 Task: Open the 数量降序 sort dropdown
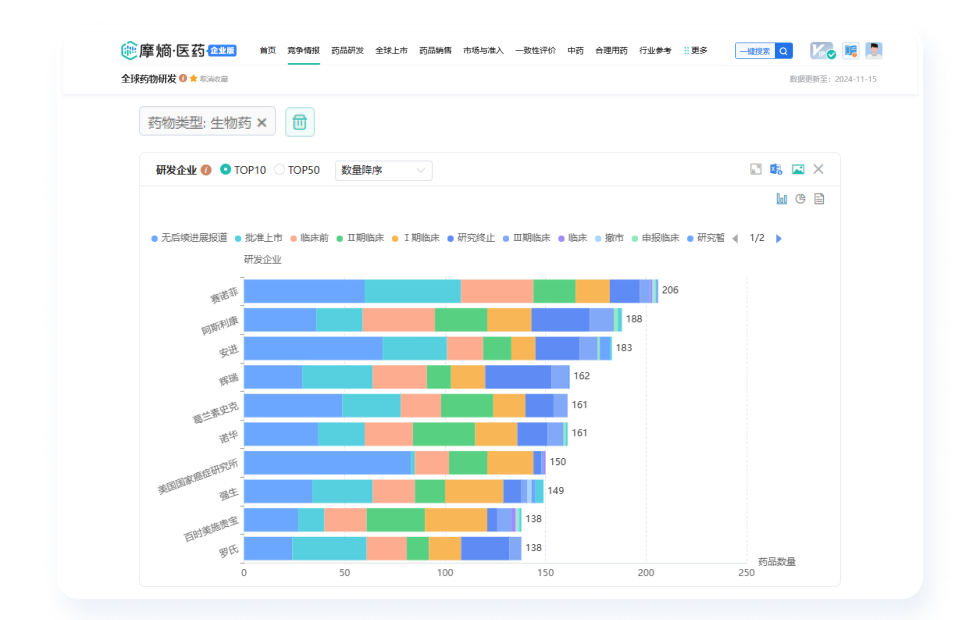[x=384, y=170]
